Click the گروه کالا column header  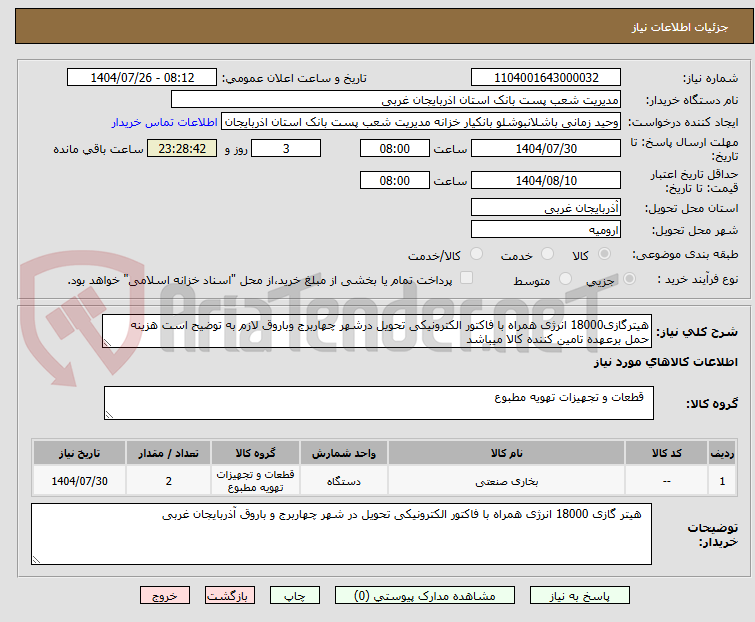click(255, 453)
